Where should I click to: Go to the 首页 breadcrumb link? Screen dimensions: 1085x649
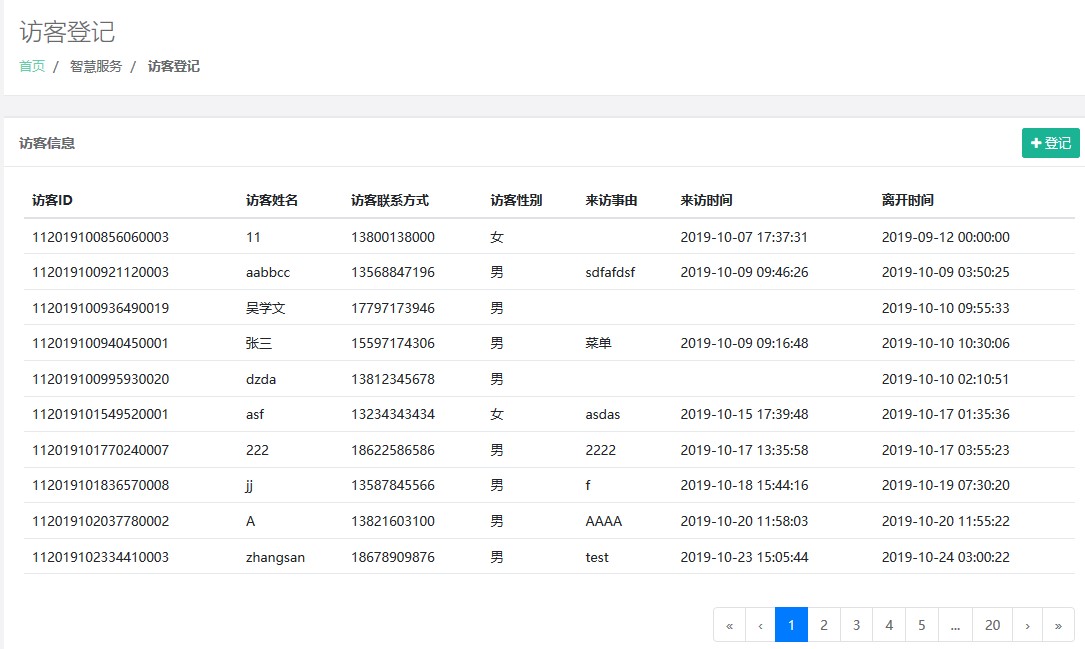pyautogui.click(x=32, y=66)
